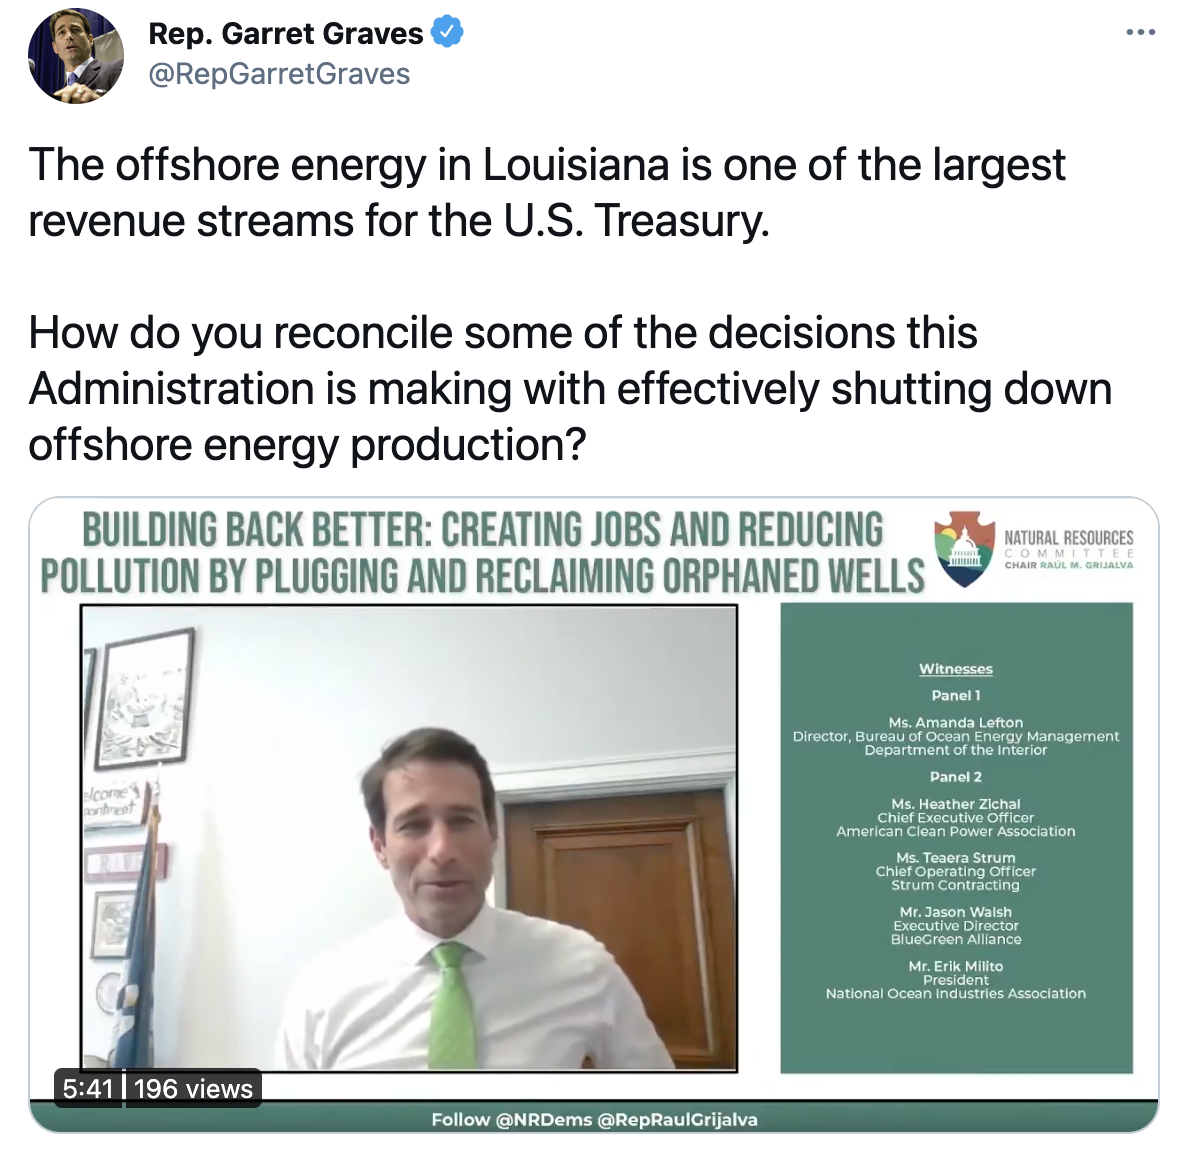Open the Rep. Garret Graves display name

285,33
